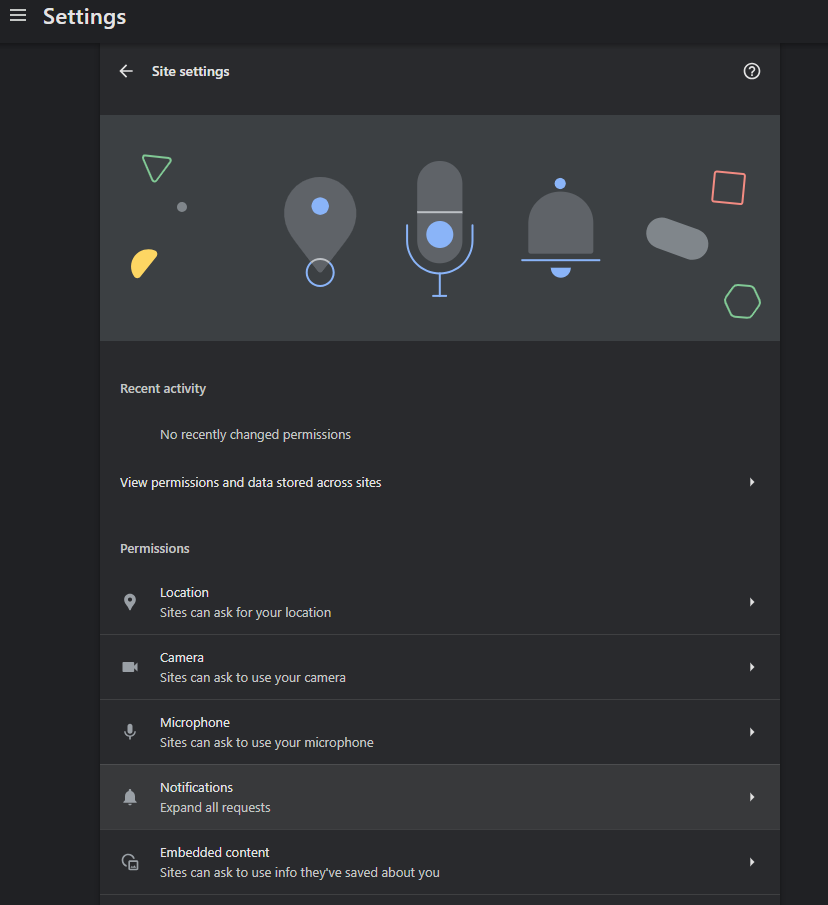Click the Embedded content icon
The width and height of the screenshot is (828, 905).
coord(130,862)
